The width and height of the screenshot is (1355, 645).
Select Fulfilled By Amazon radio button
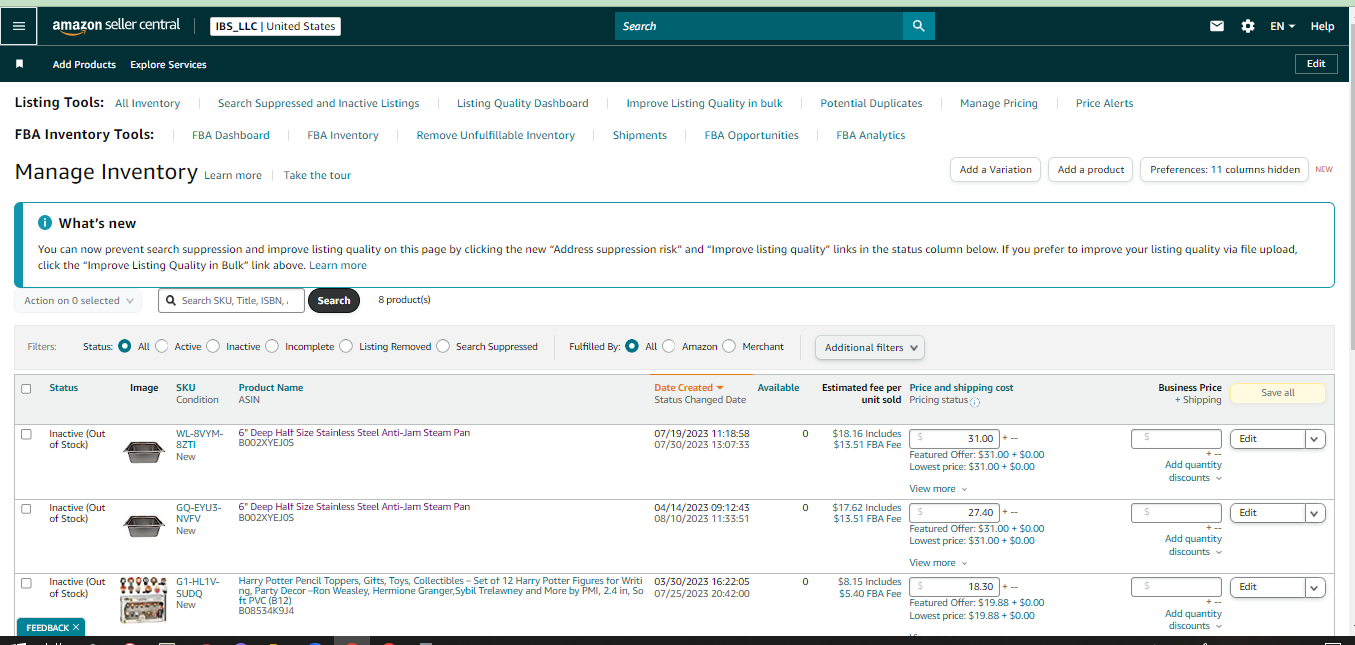(x=669, y=347)
